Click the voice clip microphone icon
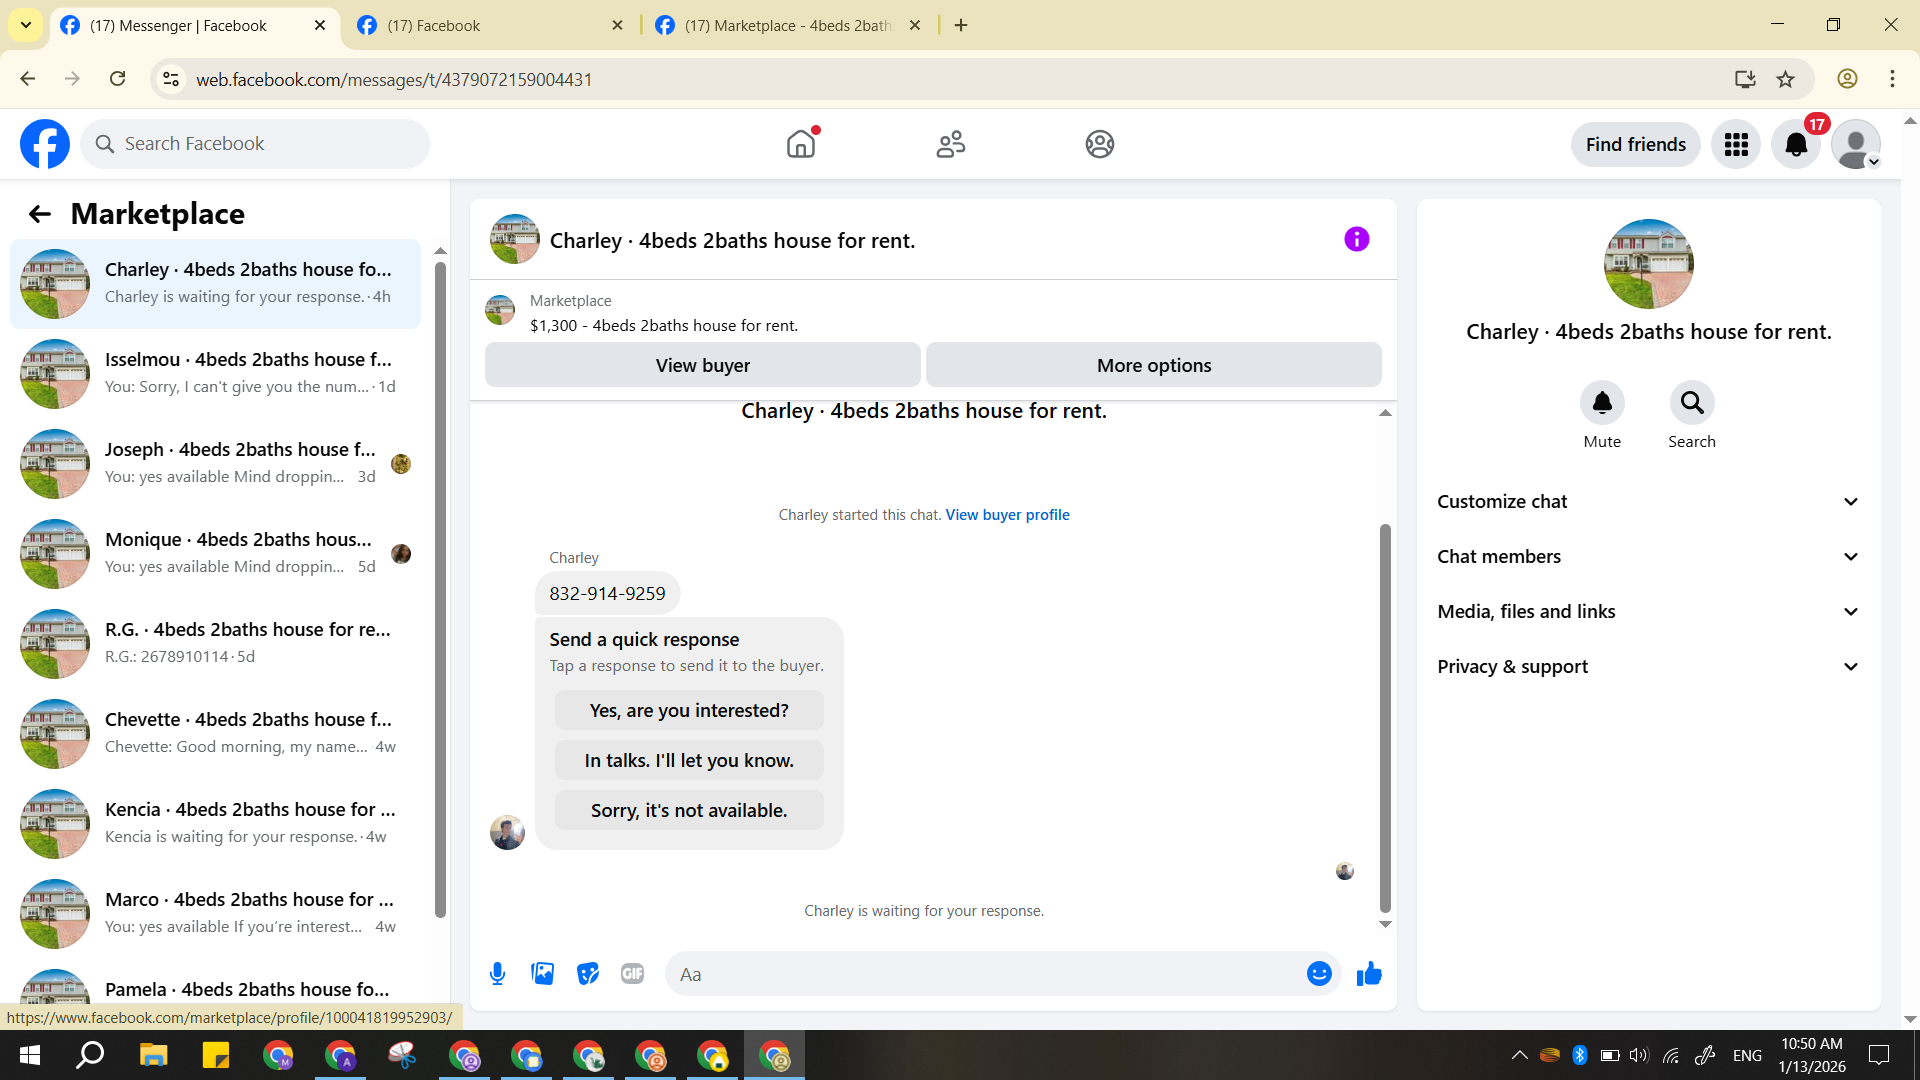 point(497,974)
